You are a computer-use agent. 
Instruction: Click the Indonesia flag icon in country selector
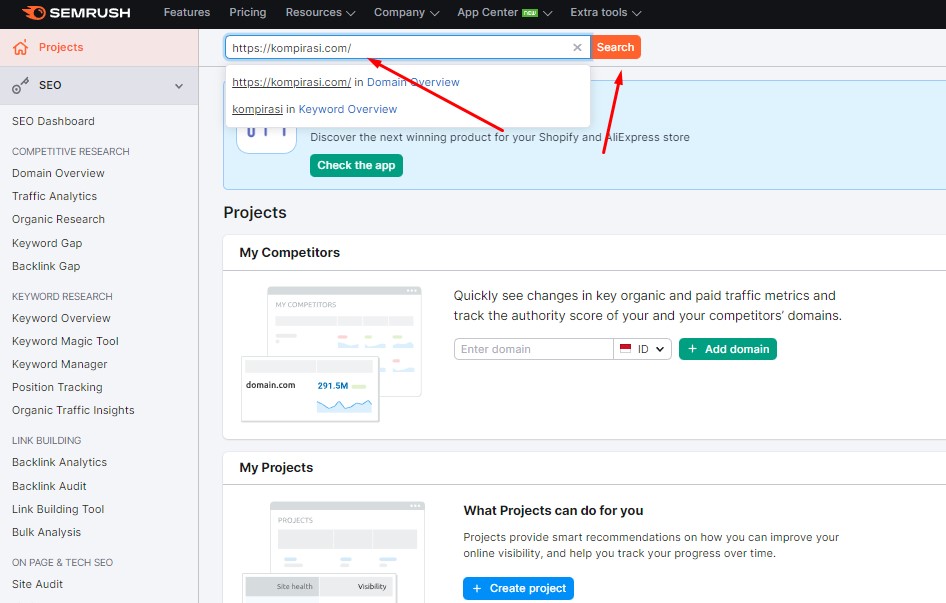626,349
